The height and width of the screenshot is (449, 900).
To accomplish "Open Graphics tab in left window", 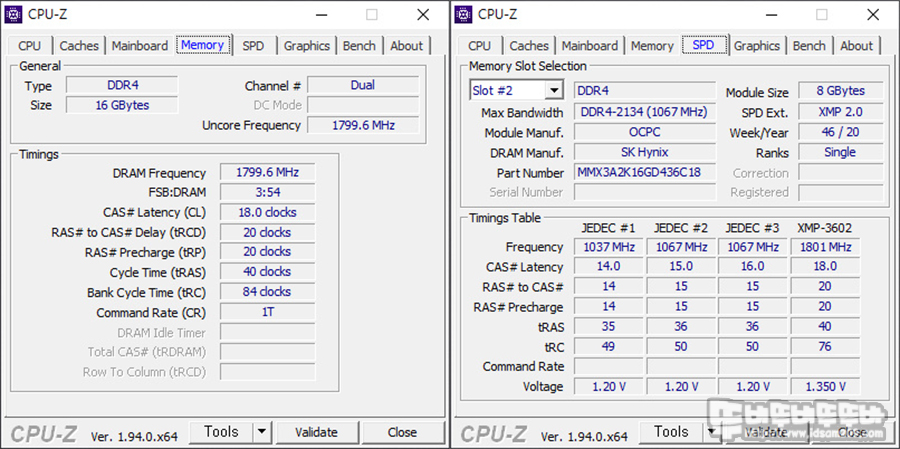I will (307, 46).
